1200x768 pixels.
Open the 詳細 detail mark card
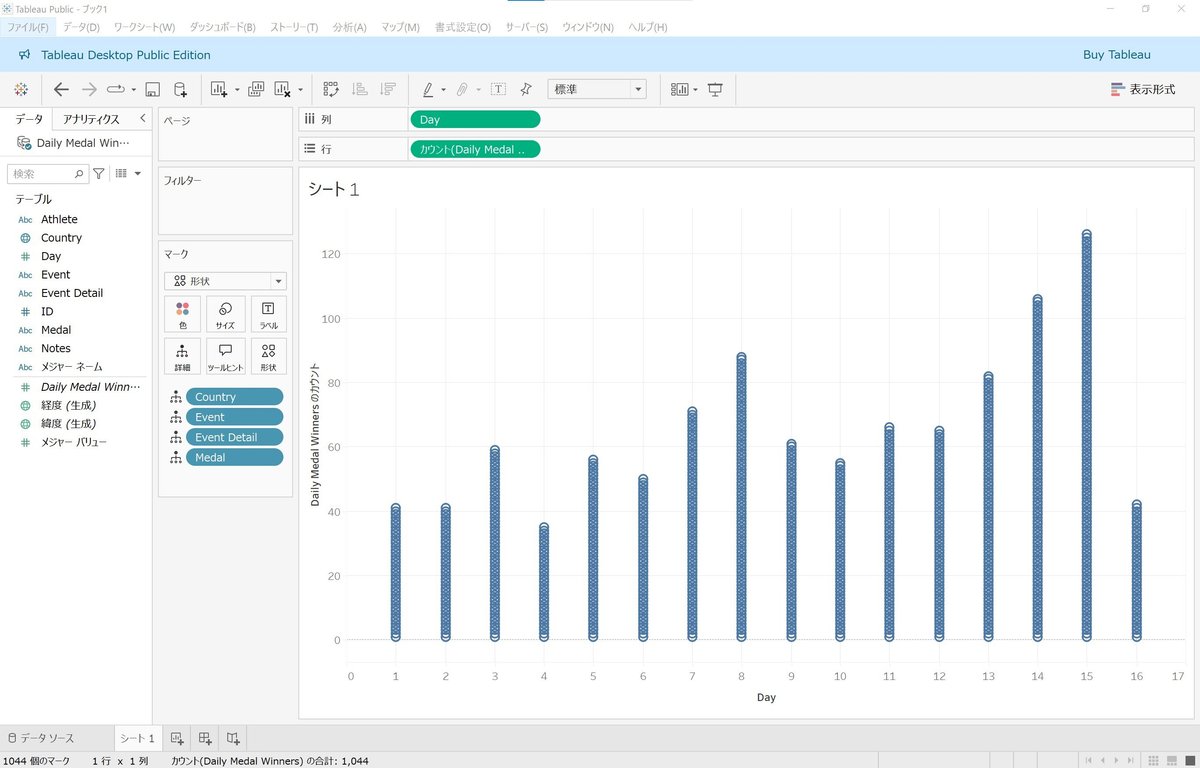coord(182,356)
